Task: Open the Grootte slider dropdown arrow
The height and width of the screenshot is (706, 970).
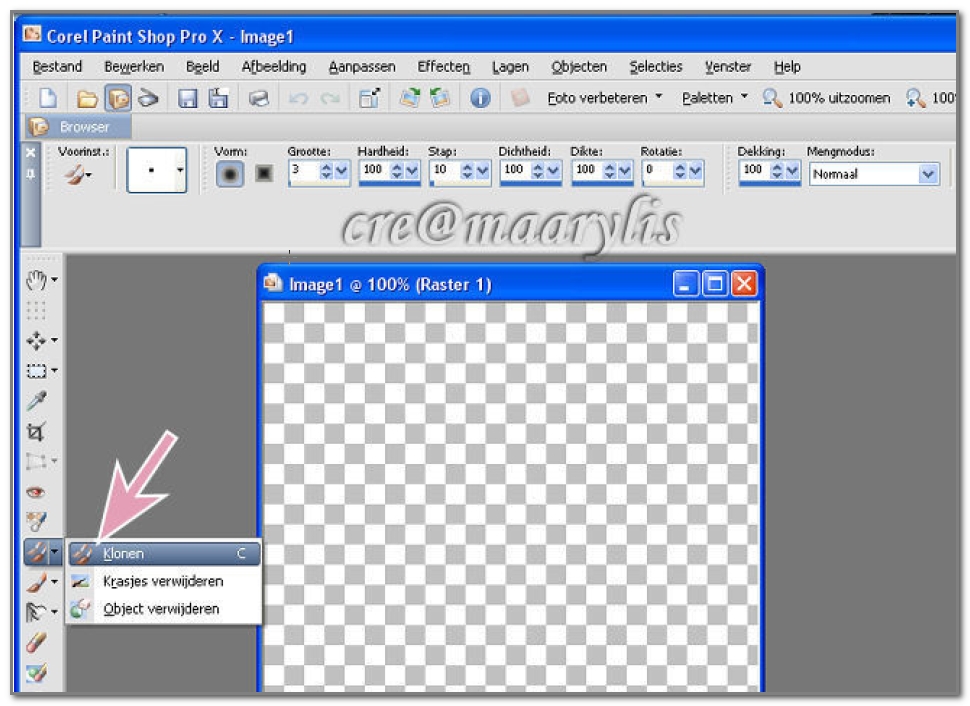Action: [342, 171]
